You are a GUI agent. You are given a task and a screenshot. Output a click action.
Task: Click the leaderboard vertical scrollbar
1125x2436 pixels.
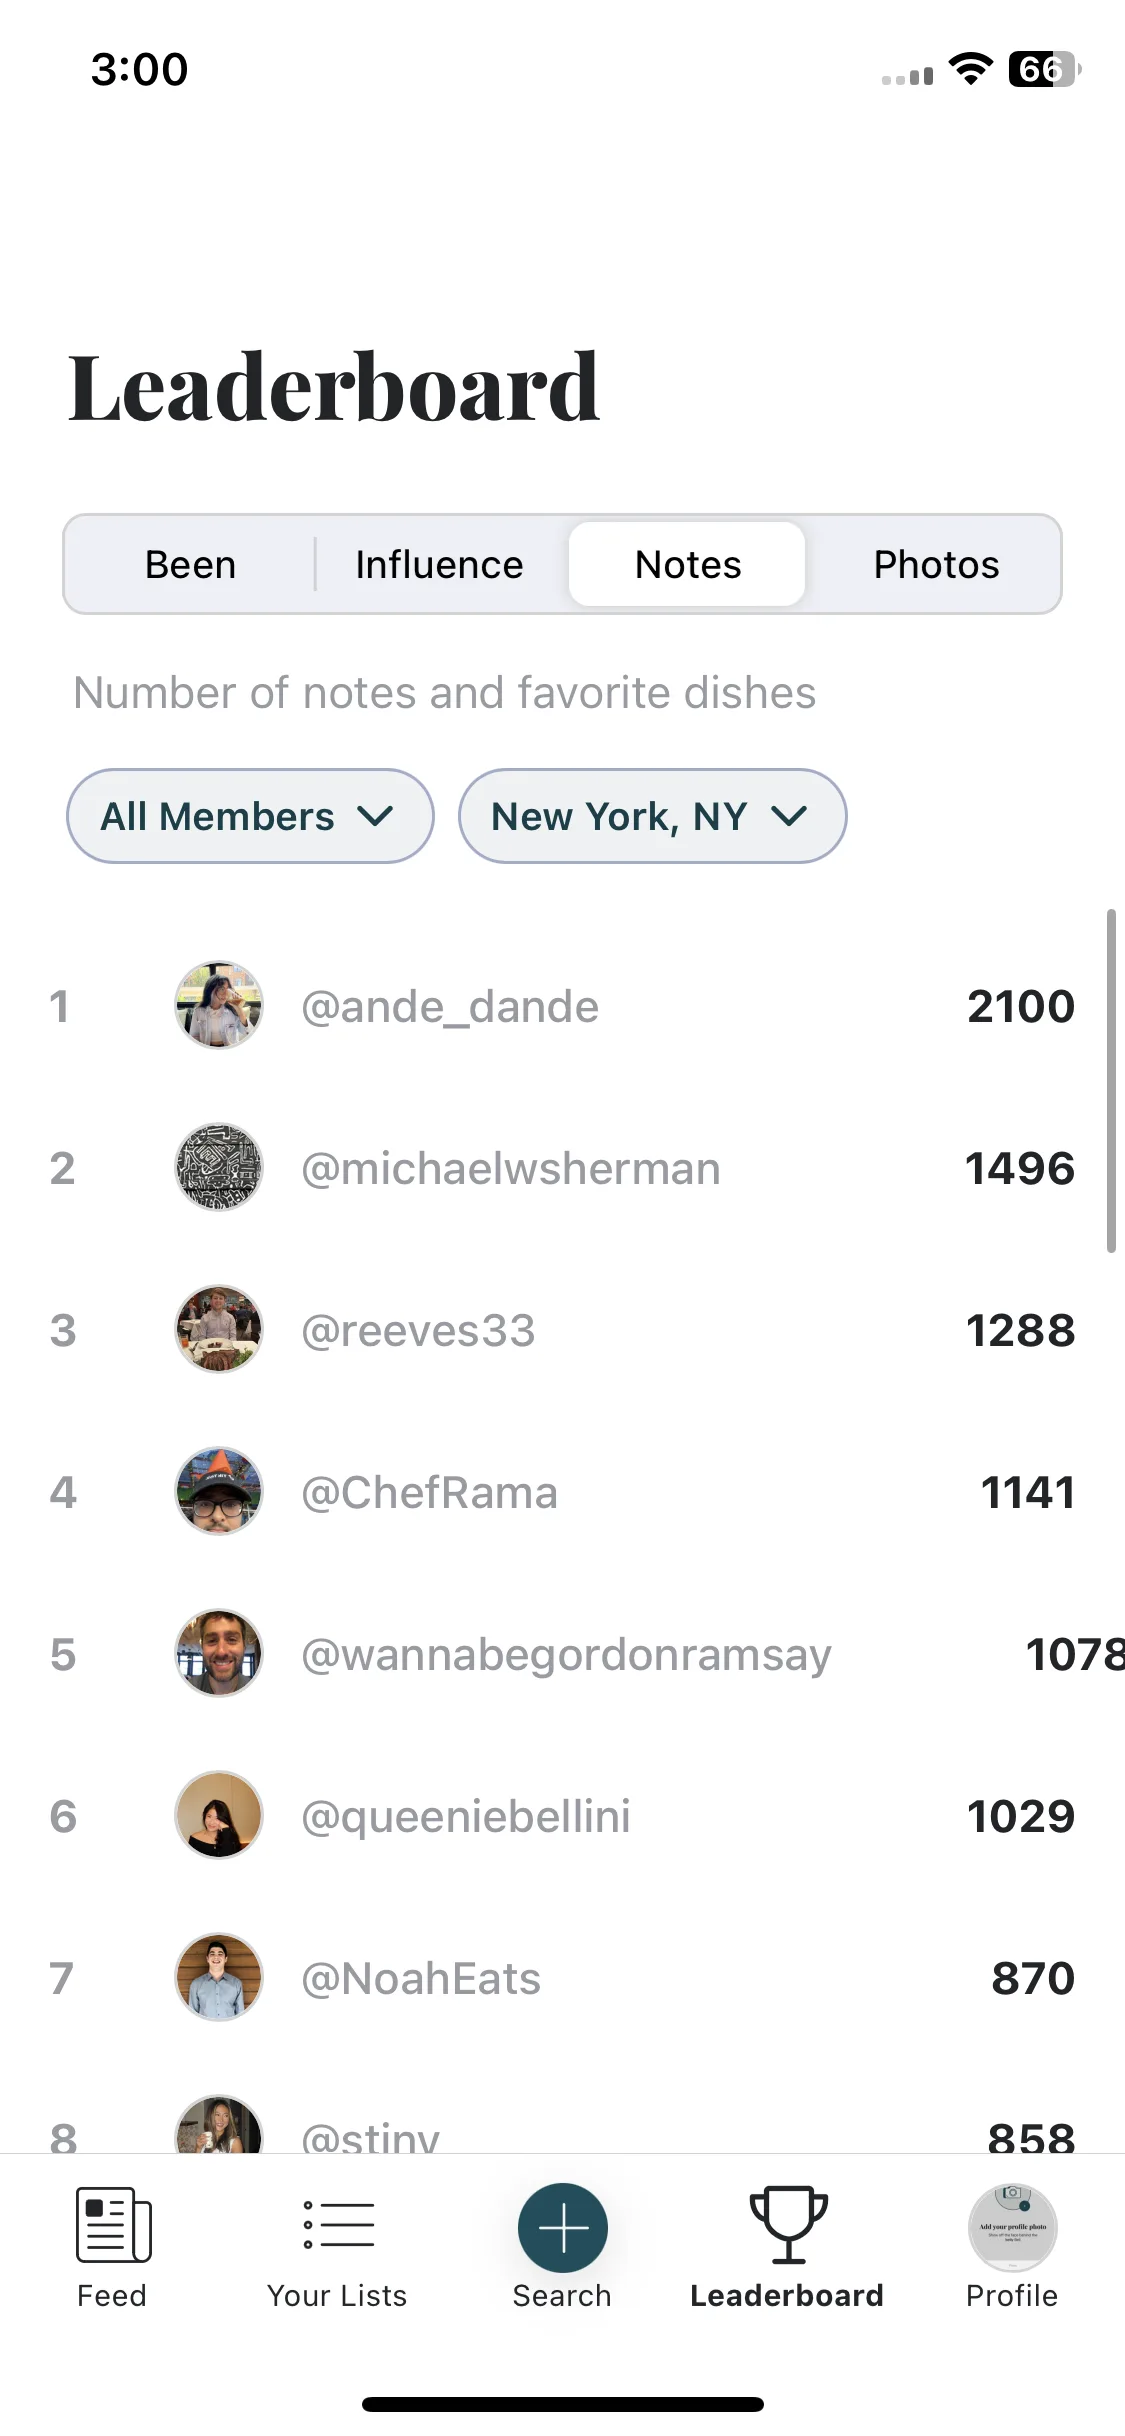(1111, 1080)
